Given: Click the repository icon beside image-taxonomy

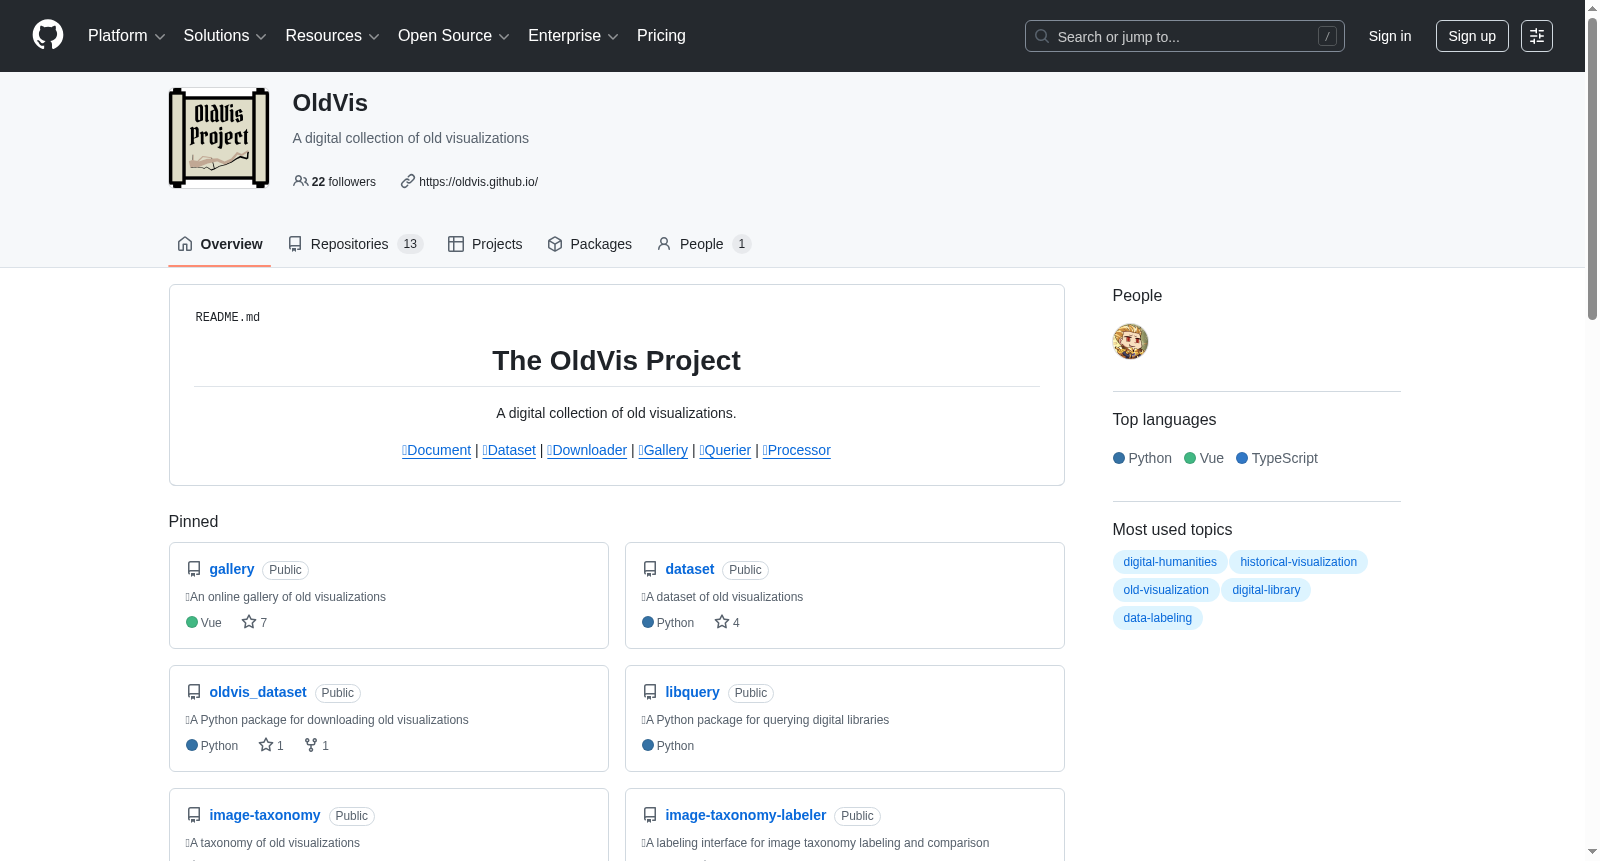Looking at the screenshot, I should tap(194, 815).
